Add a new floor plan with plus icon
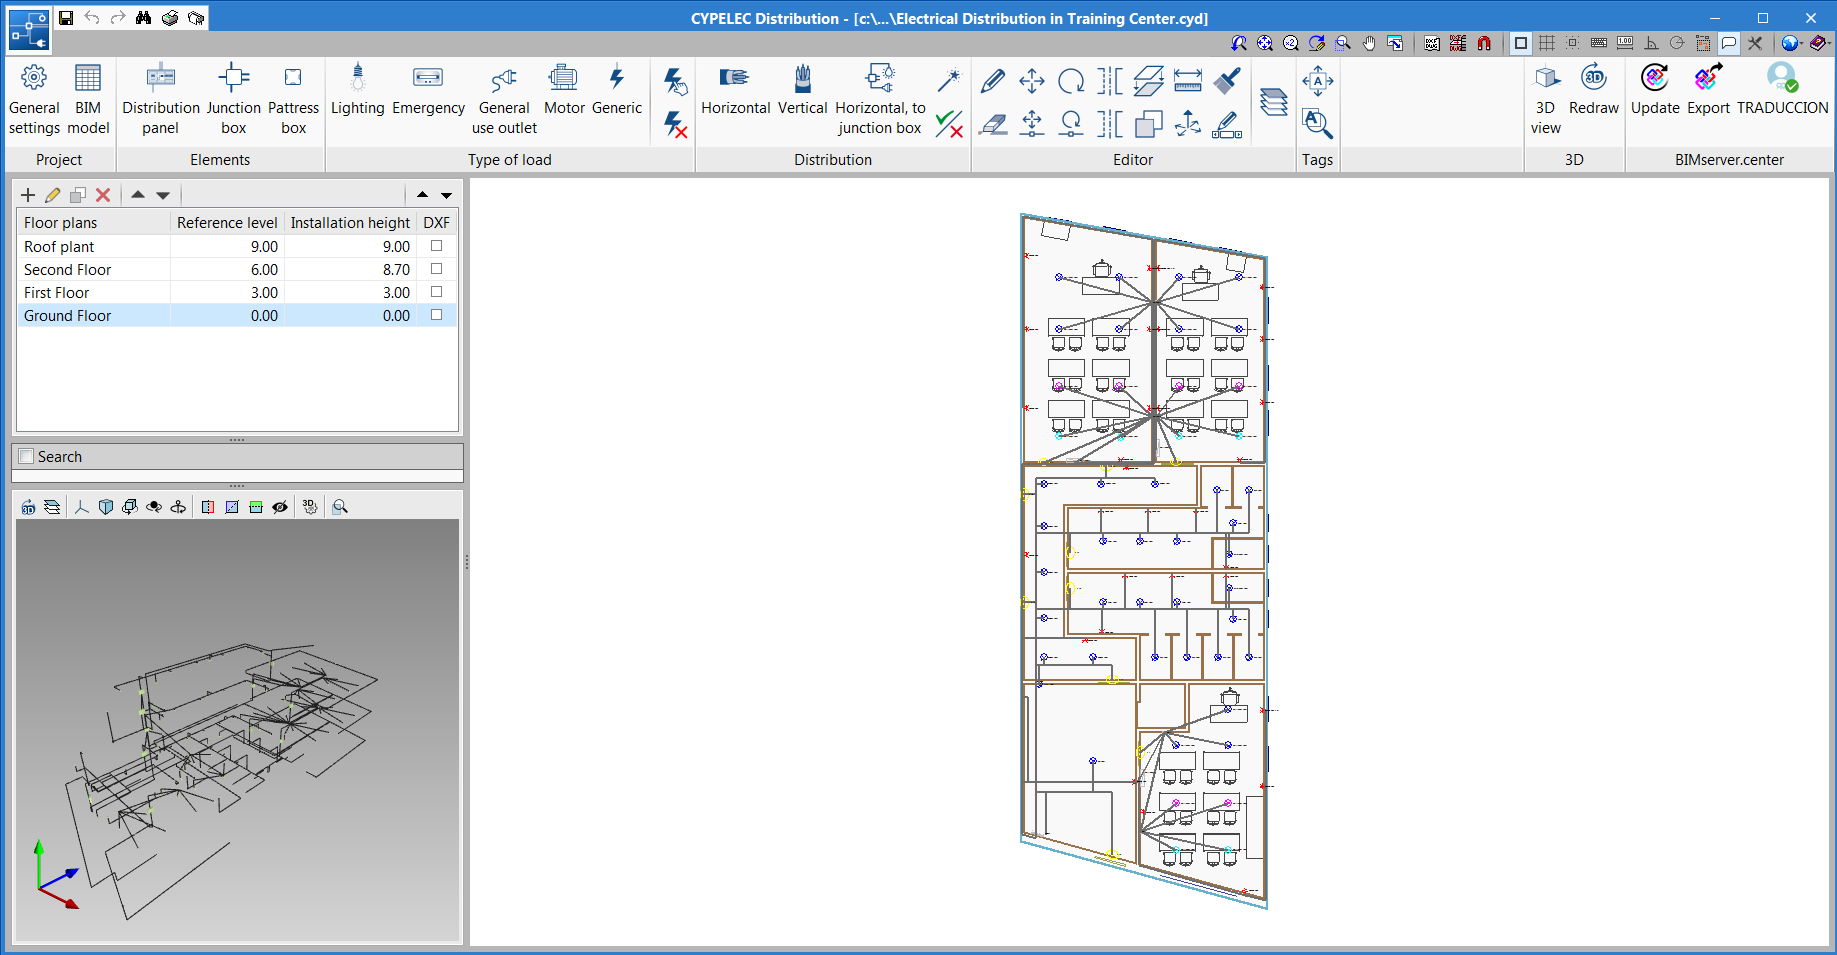The height and width of the screenshot is (955, 1837). click(27, 195)
